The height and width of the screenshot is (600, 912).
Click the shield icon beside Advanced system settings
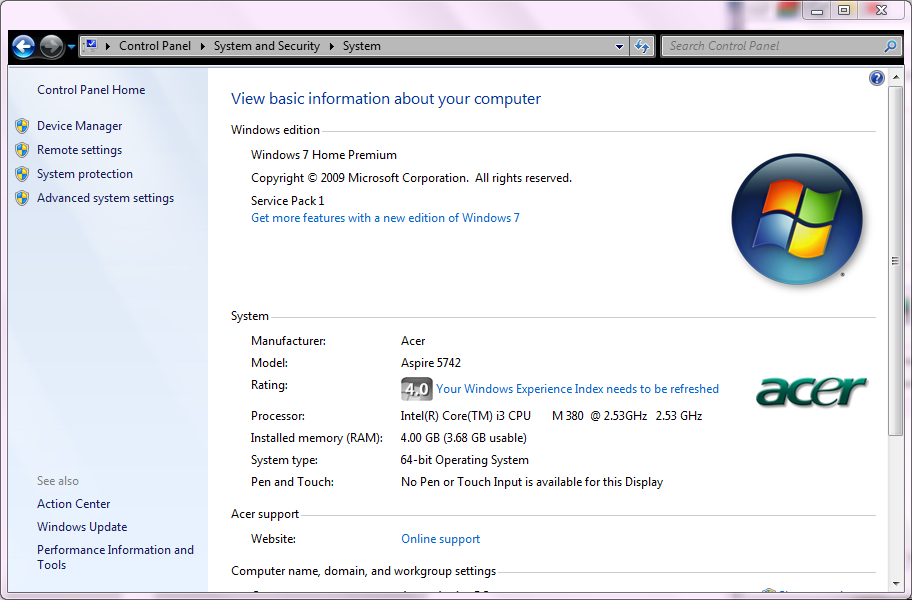[22, 198]
